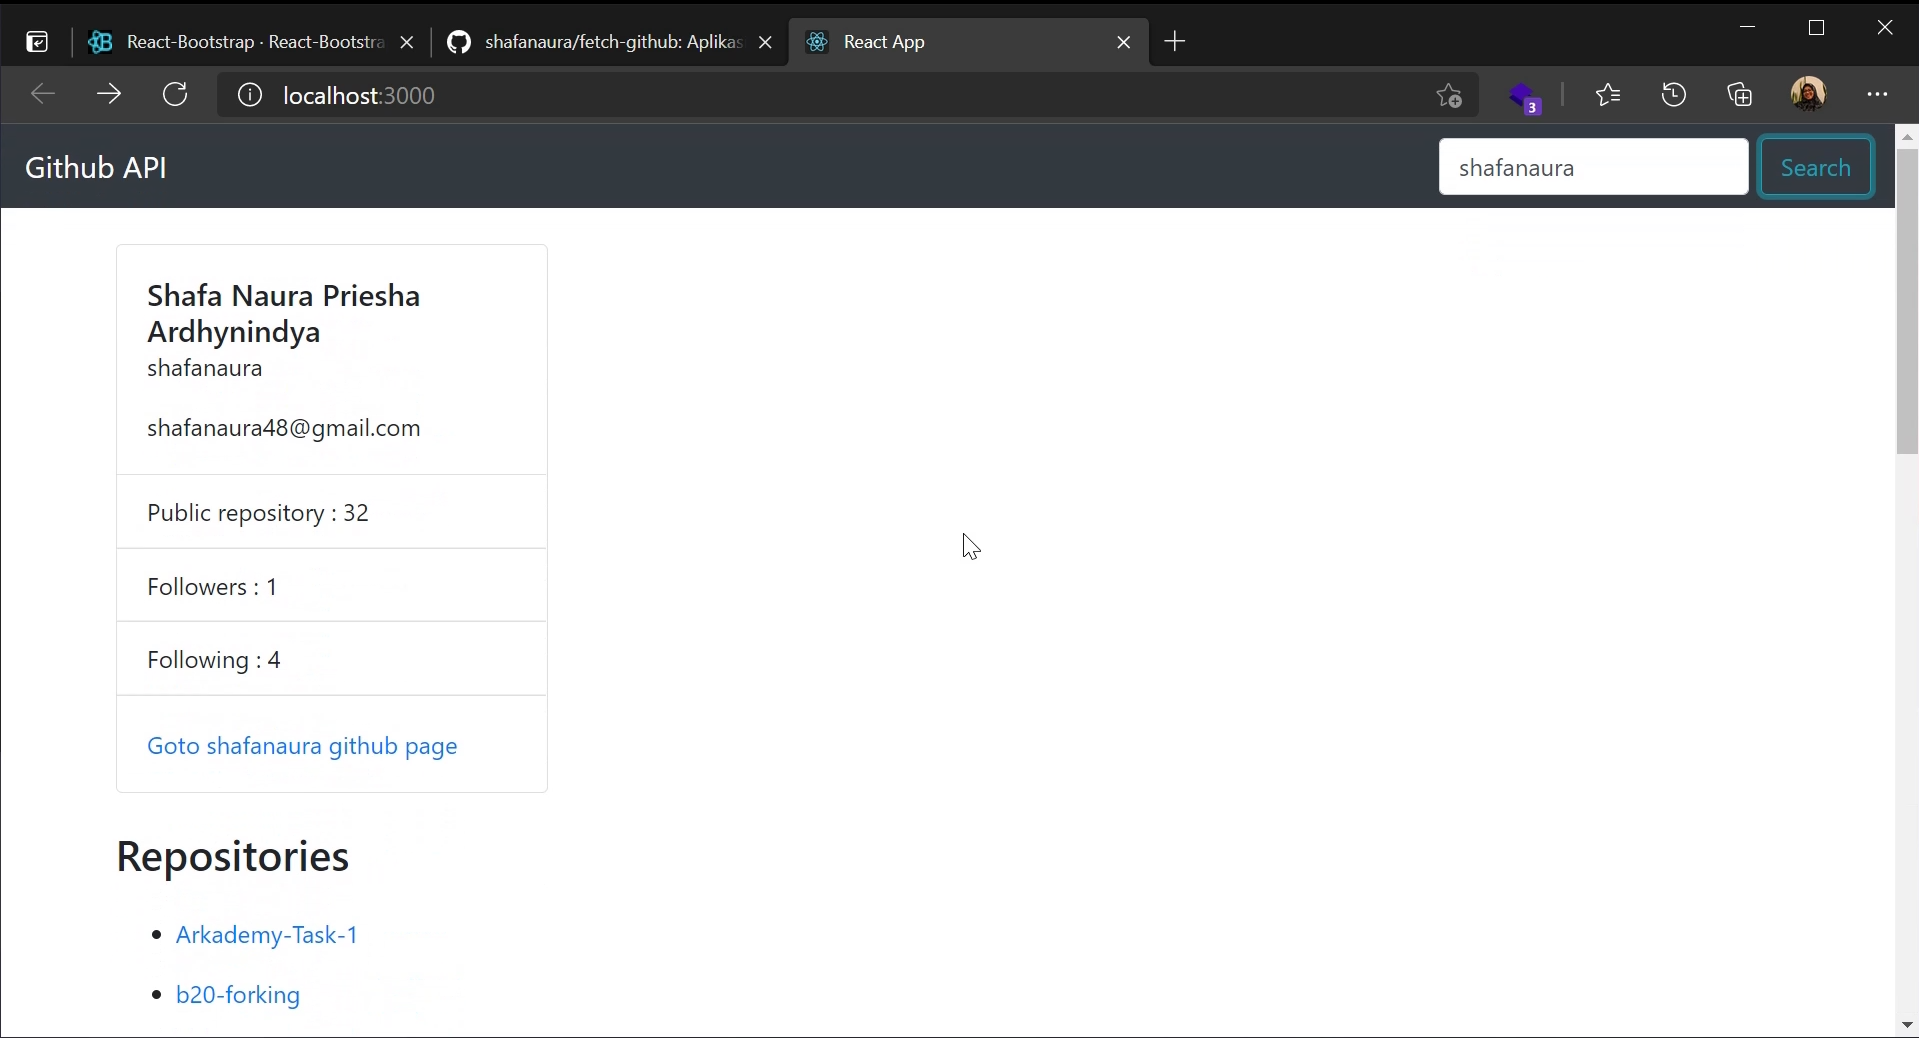This screenshot has height=1038, width=1919.
Task: Open the b20-forking repository link
Action: click(x=238, y=995)
